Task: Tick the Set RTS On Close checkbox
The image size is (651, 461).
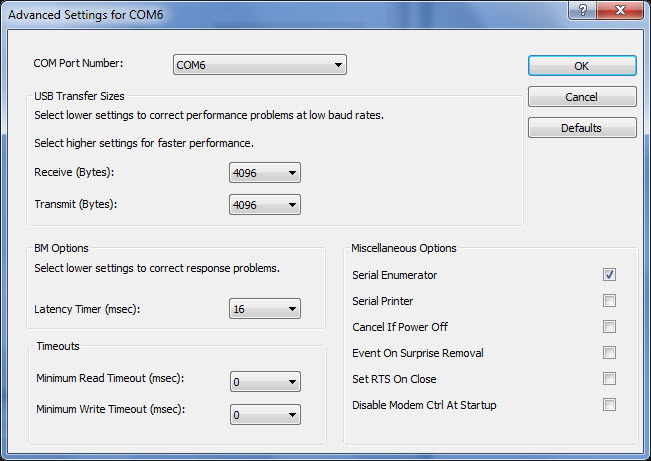Action: click(609, 378)
